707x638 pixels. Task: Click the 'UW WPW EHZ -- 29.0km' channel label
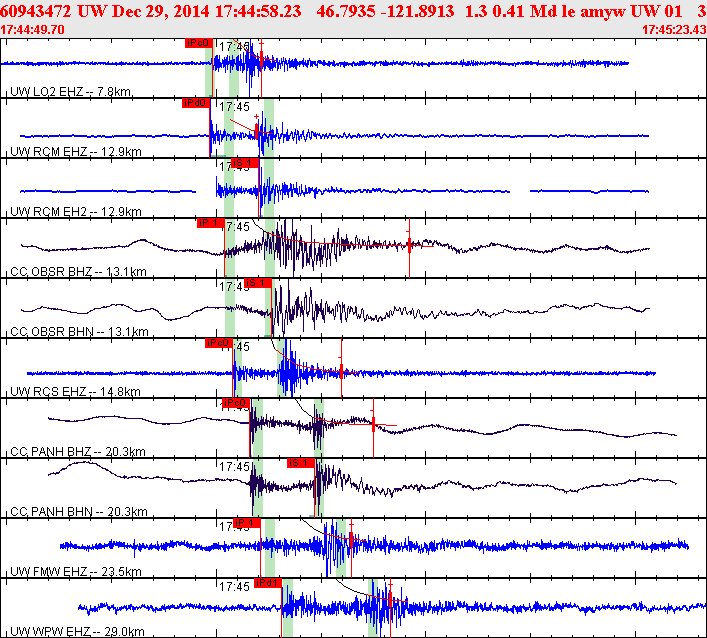pos(77,632)
